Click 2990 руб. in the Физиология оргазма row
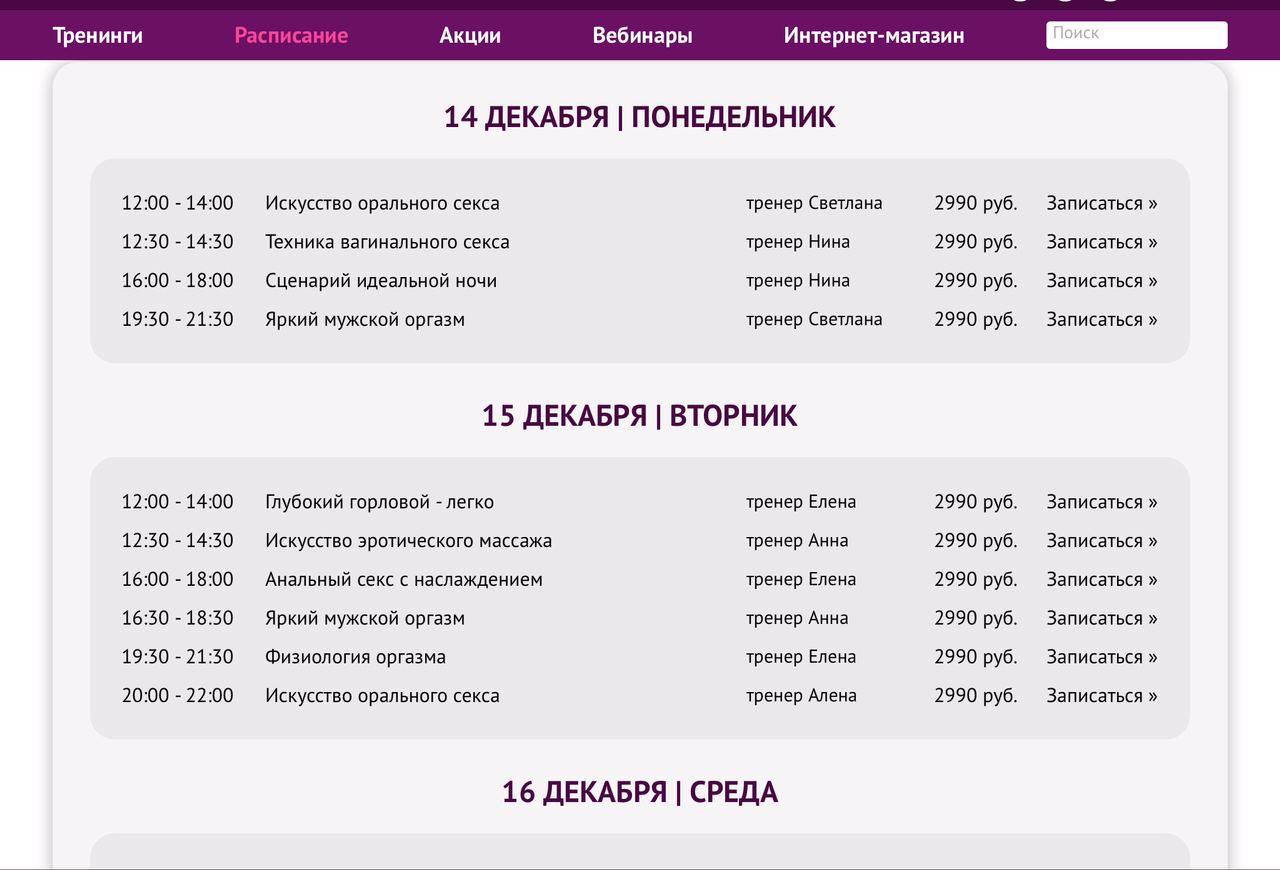The height and width of the screenshot is (870, 1280). click(976, 657)
